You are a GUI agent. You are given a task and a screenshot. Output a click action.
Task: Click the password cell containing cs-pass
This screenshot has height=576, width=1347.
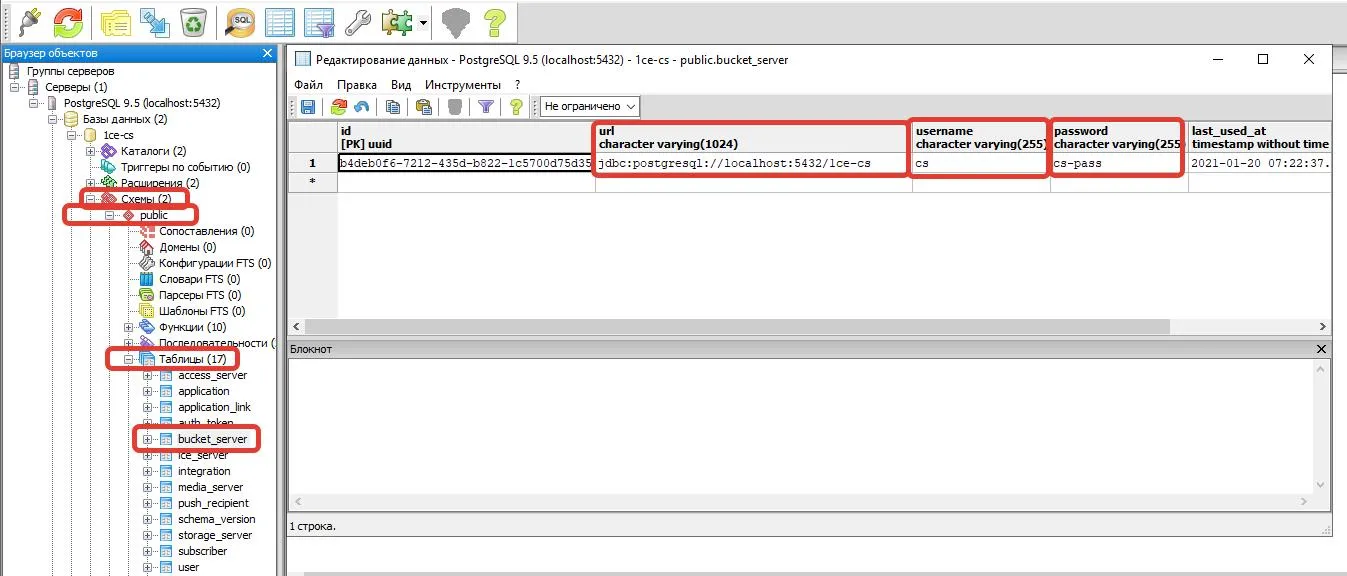(1118, 163)
